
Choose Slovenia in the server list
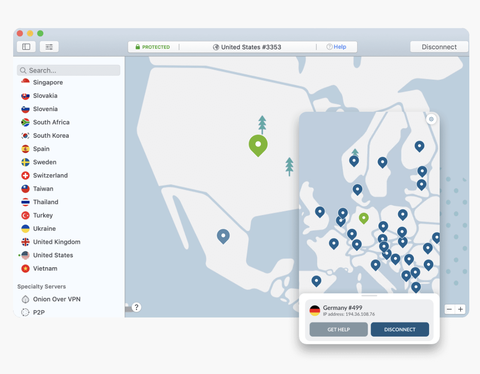tap(45, 109)
